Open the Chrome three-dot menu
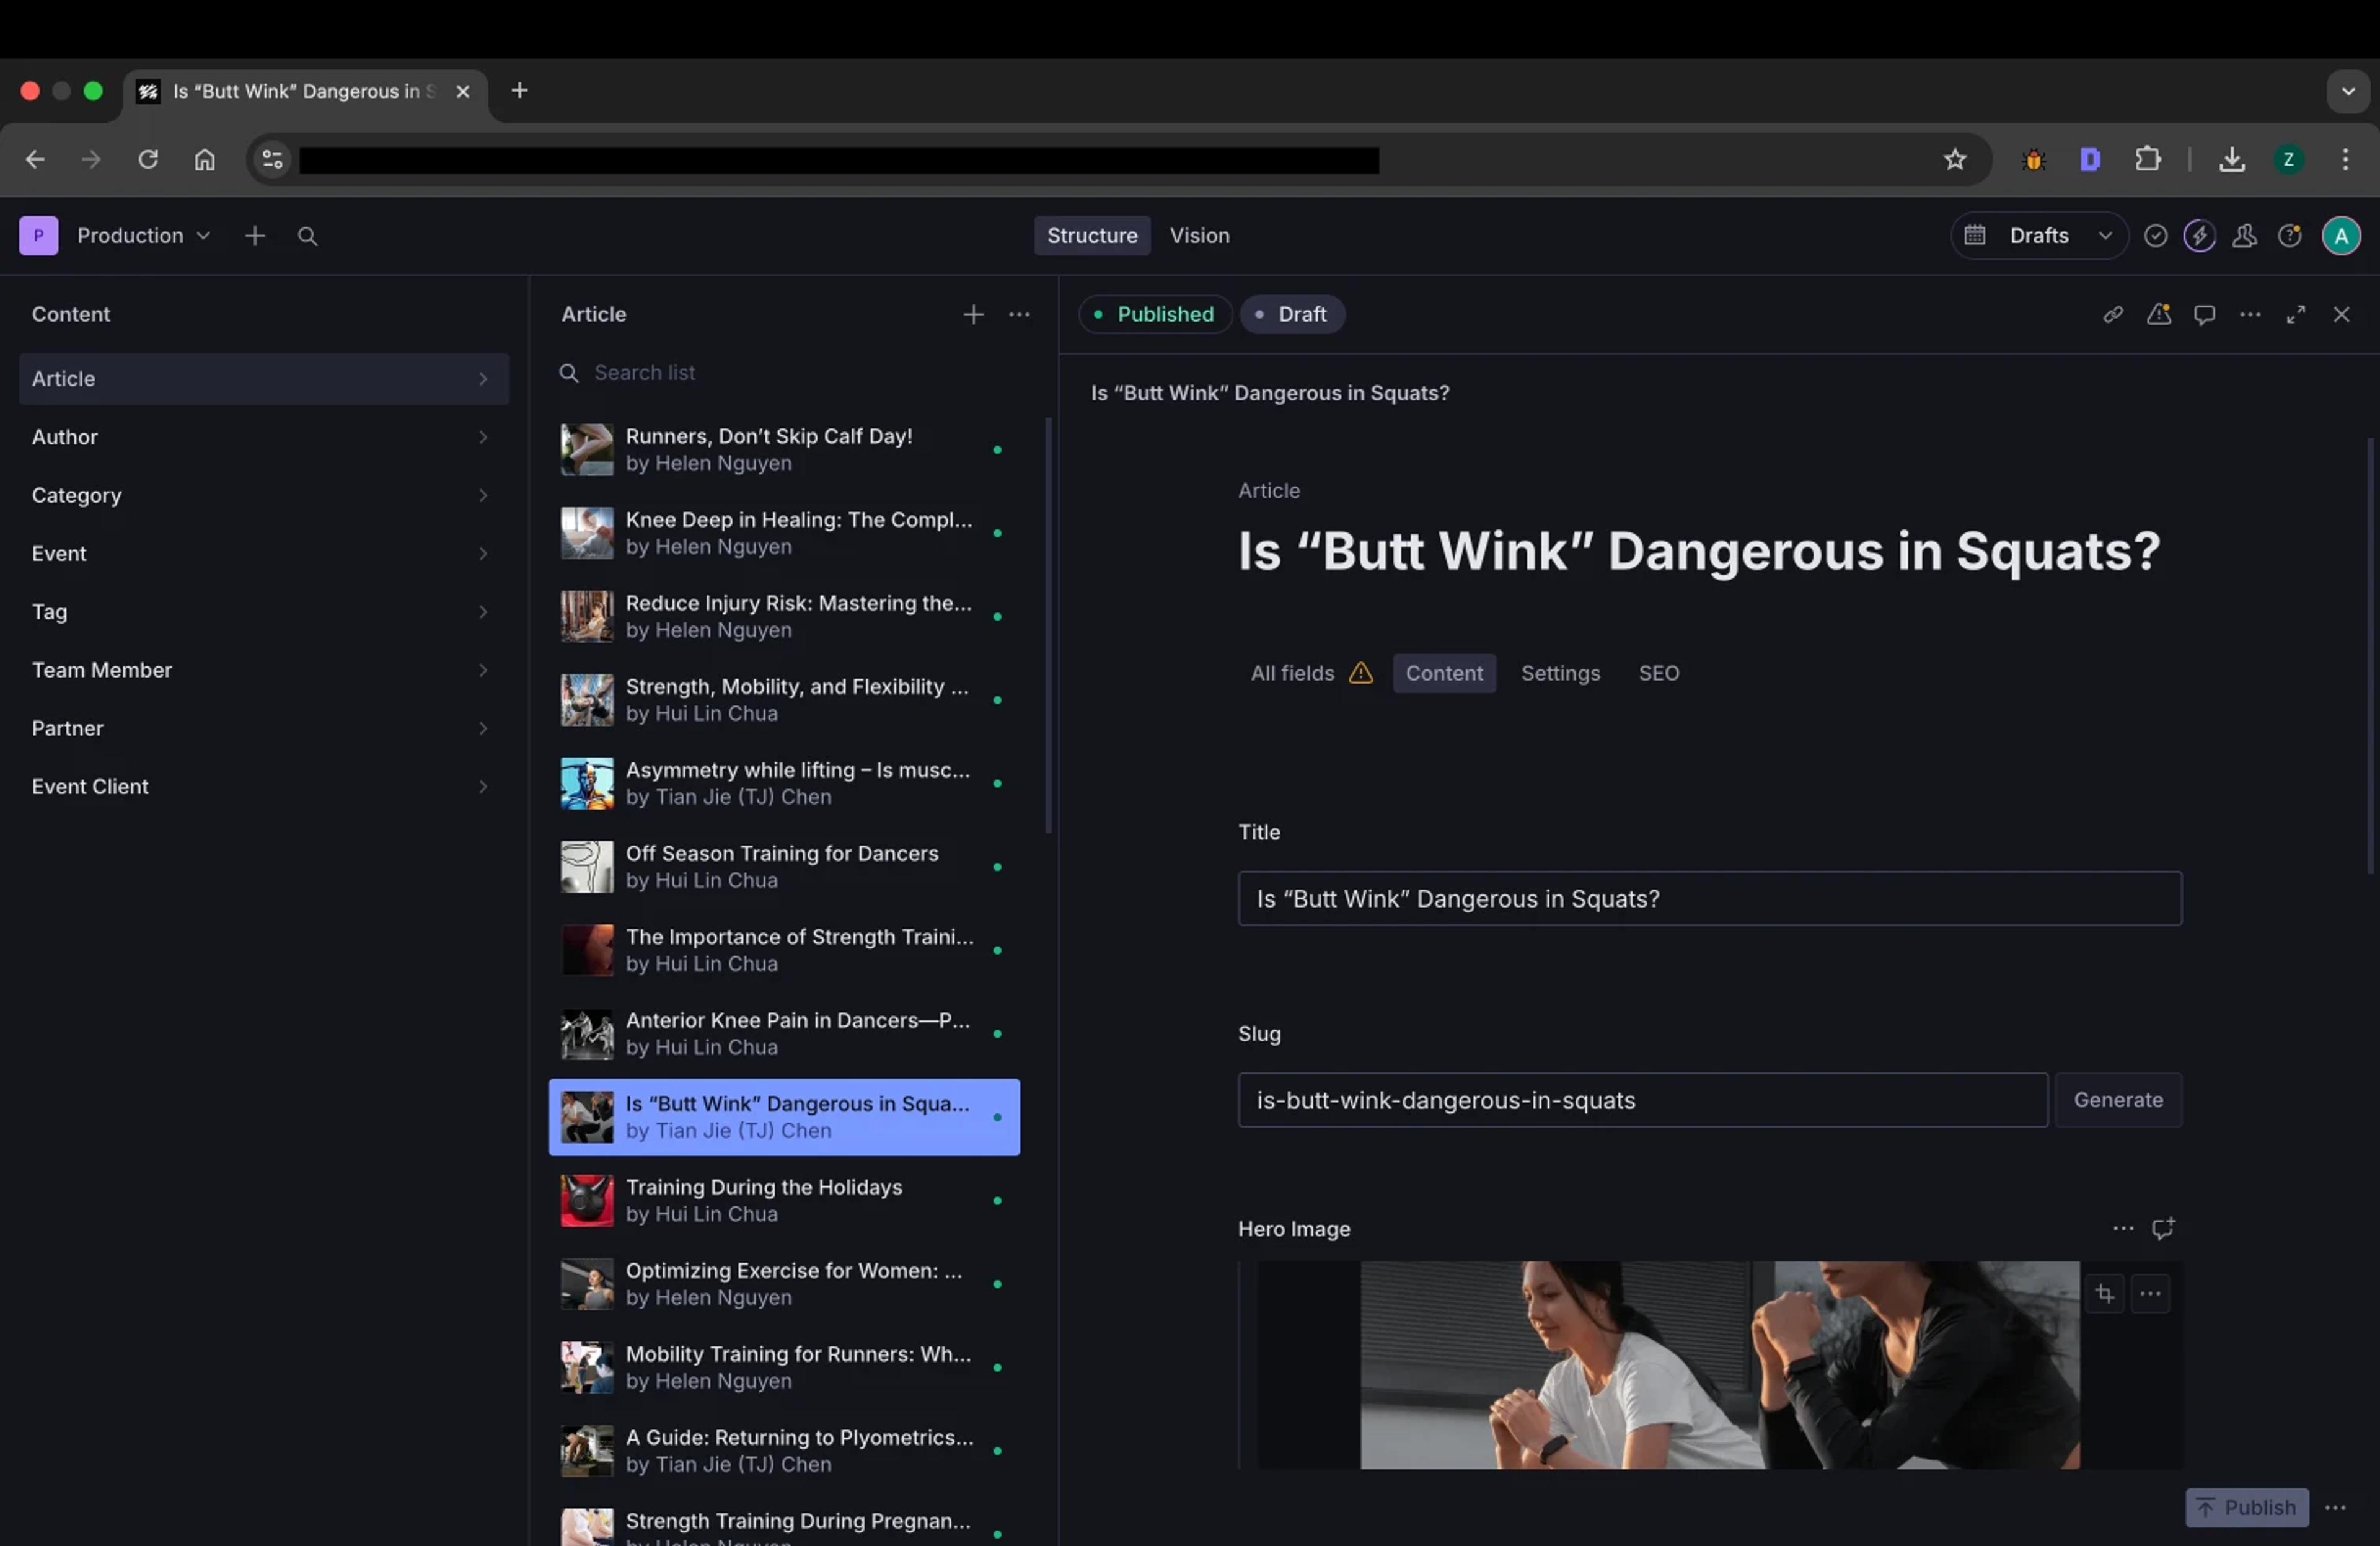Image resolution: width=2380 pixels, height=1546 pixels. click(2345, 160)
